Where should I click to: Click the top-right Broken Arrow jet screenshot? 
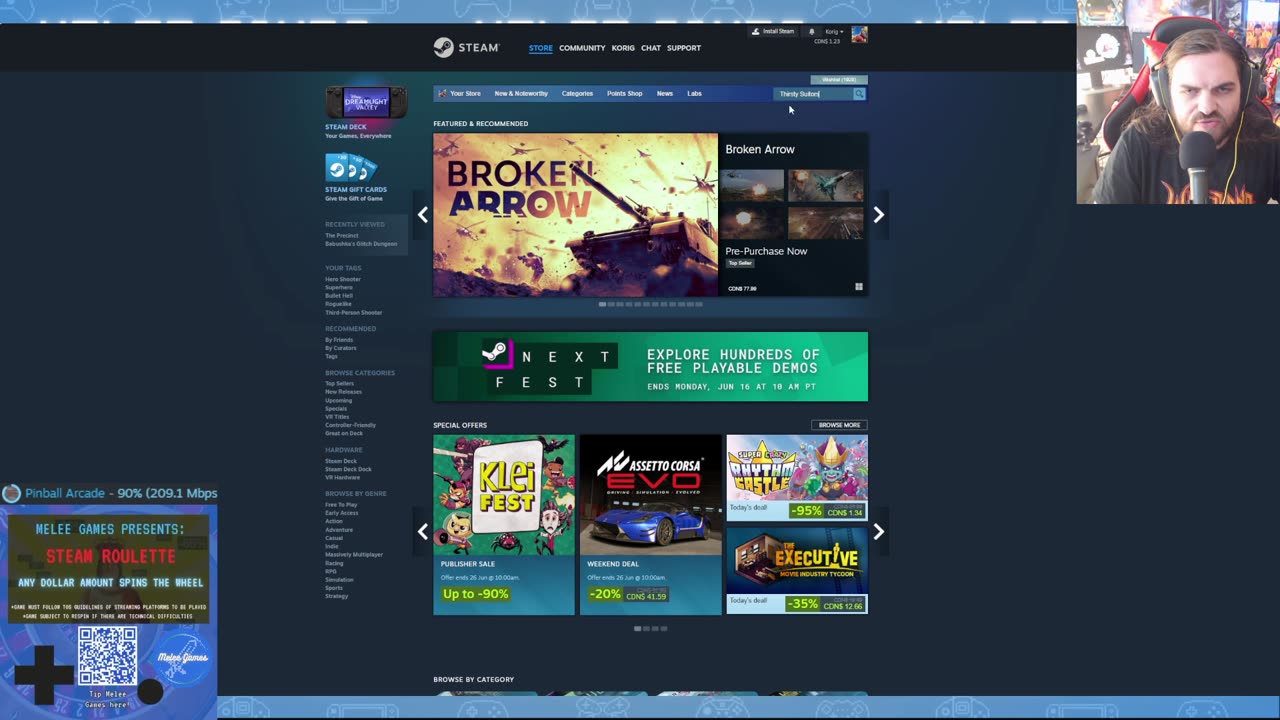pos(826,185)
